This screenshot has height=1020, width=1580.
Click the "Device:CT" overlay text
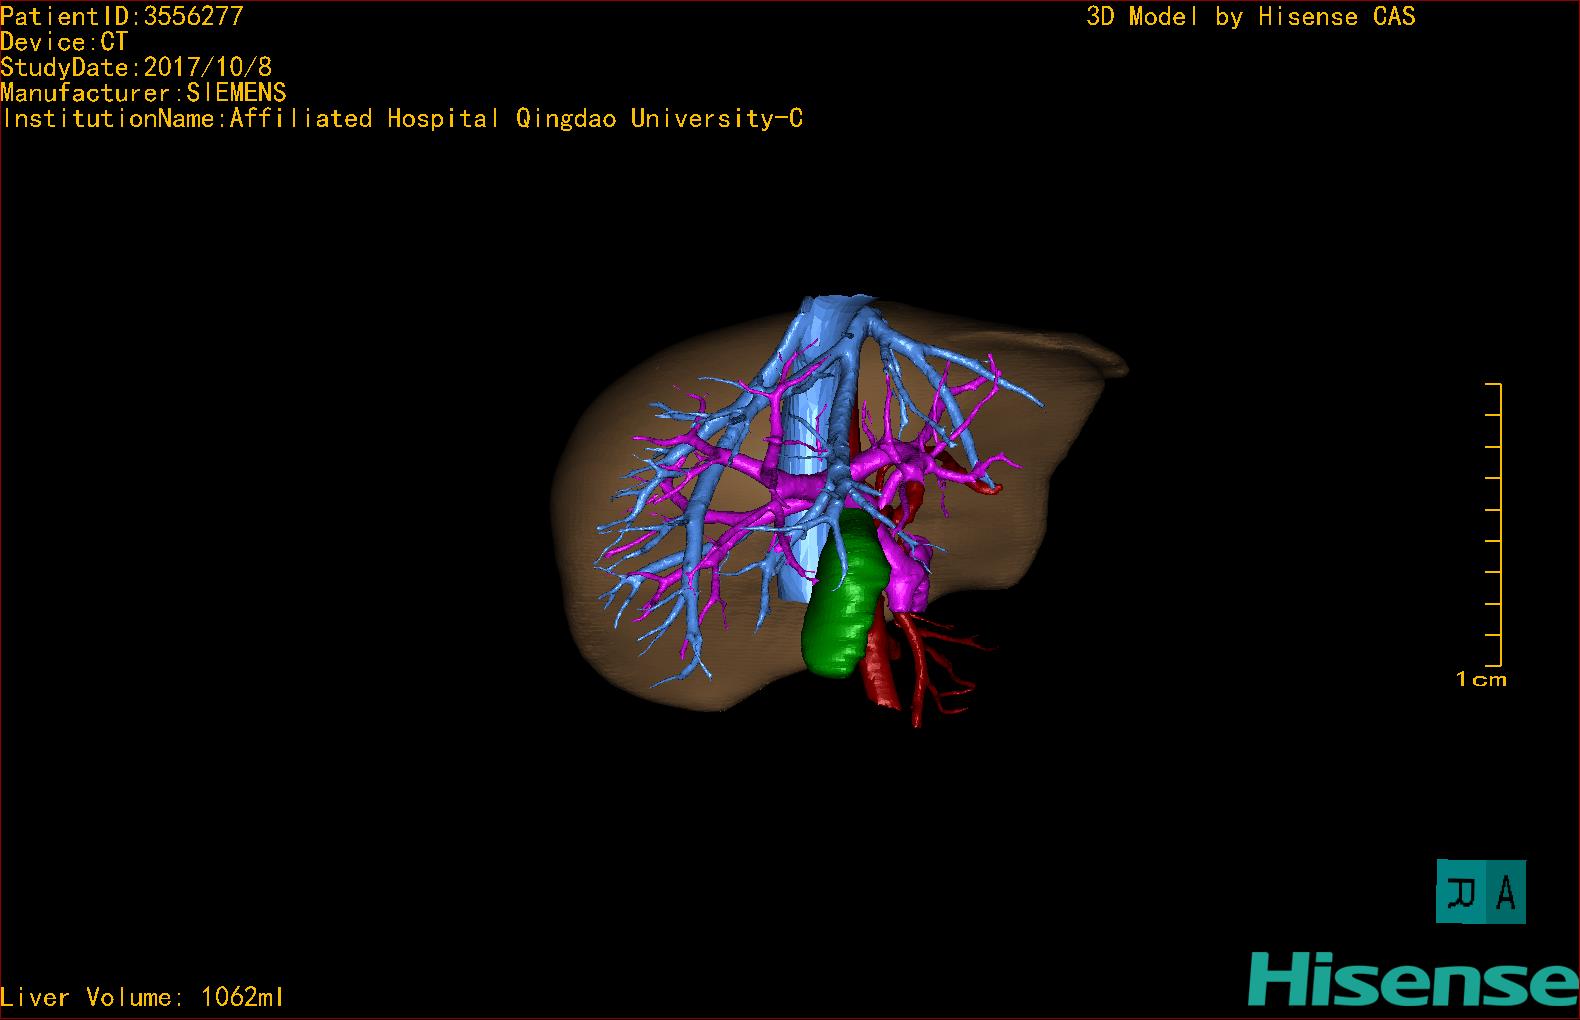[65, 42]
